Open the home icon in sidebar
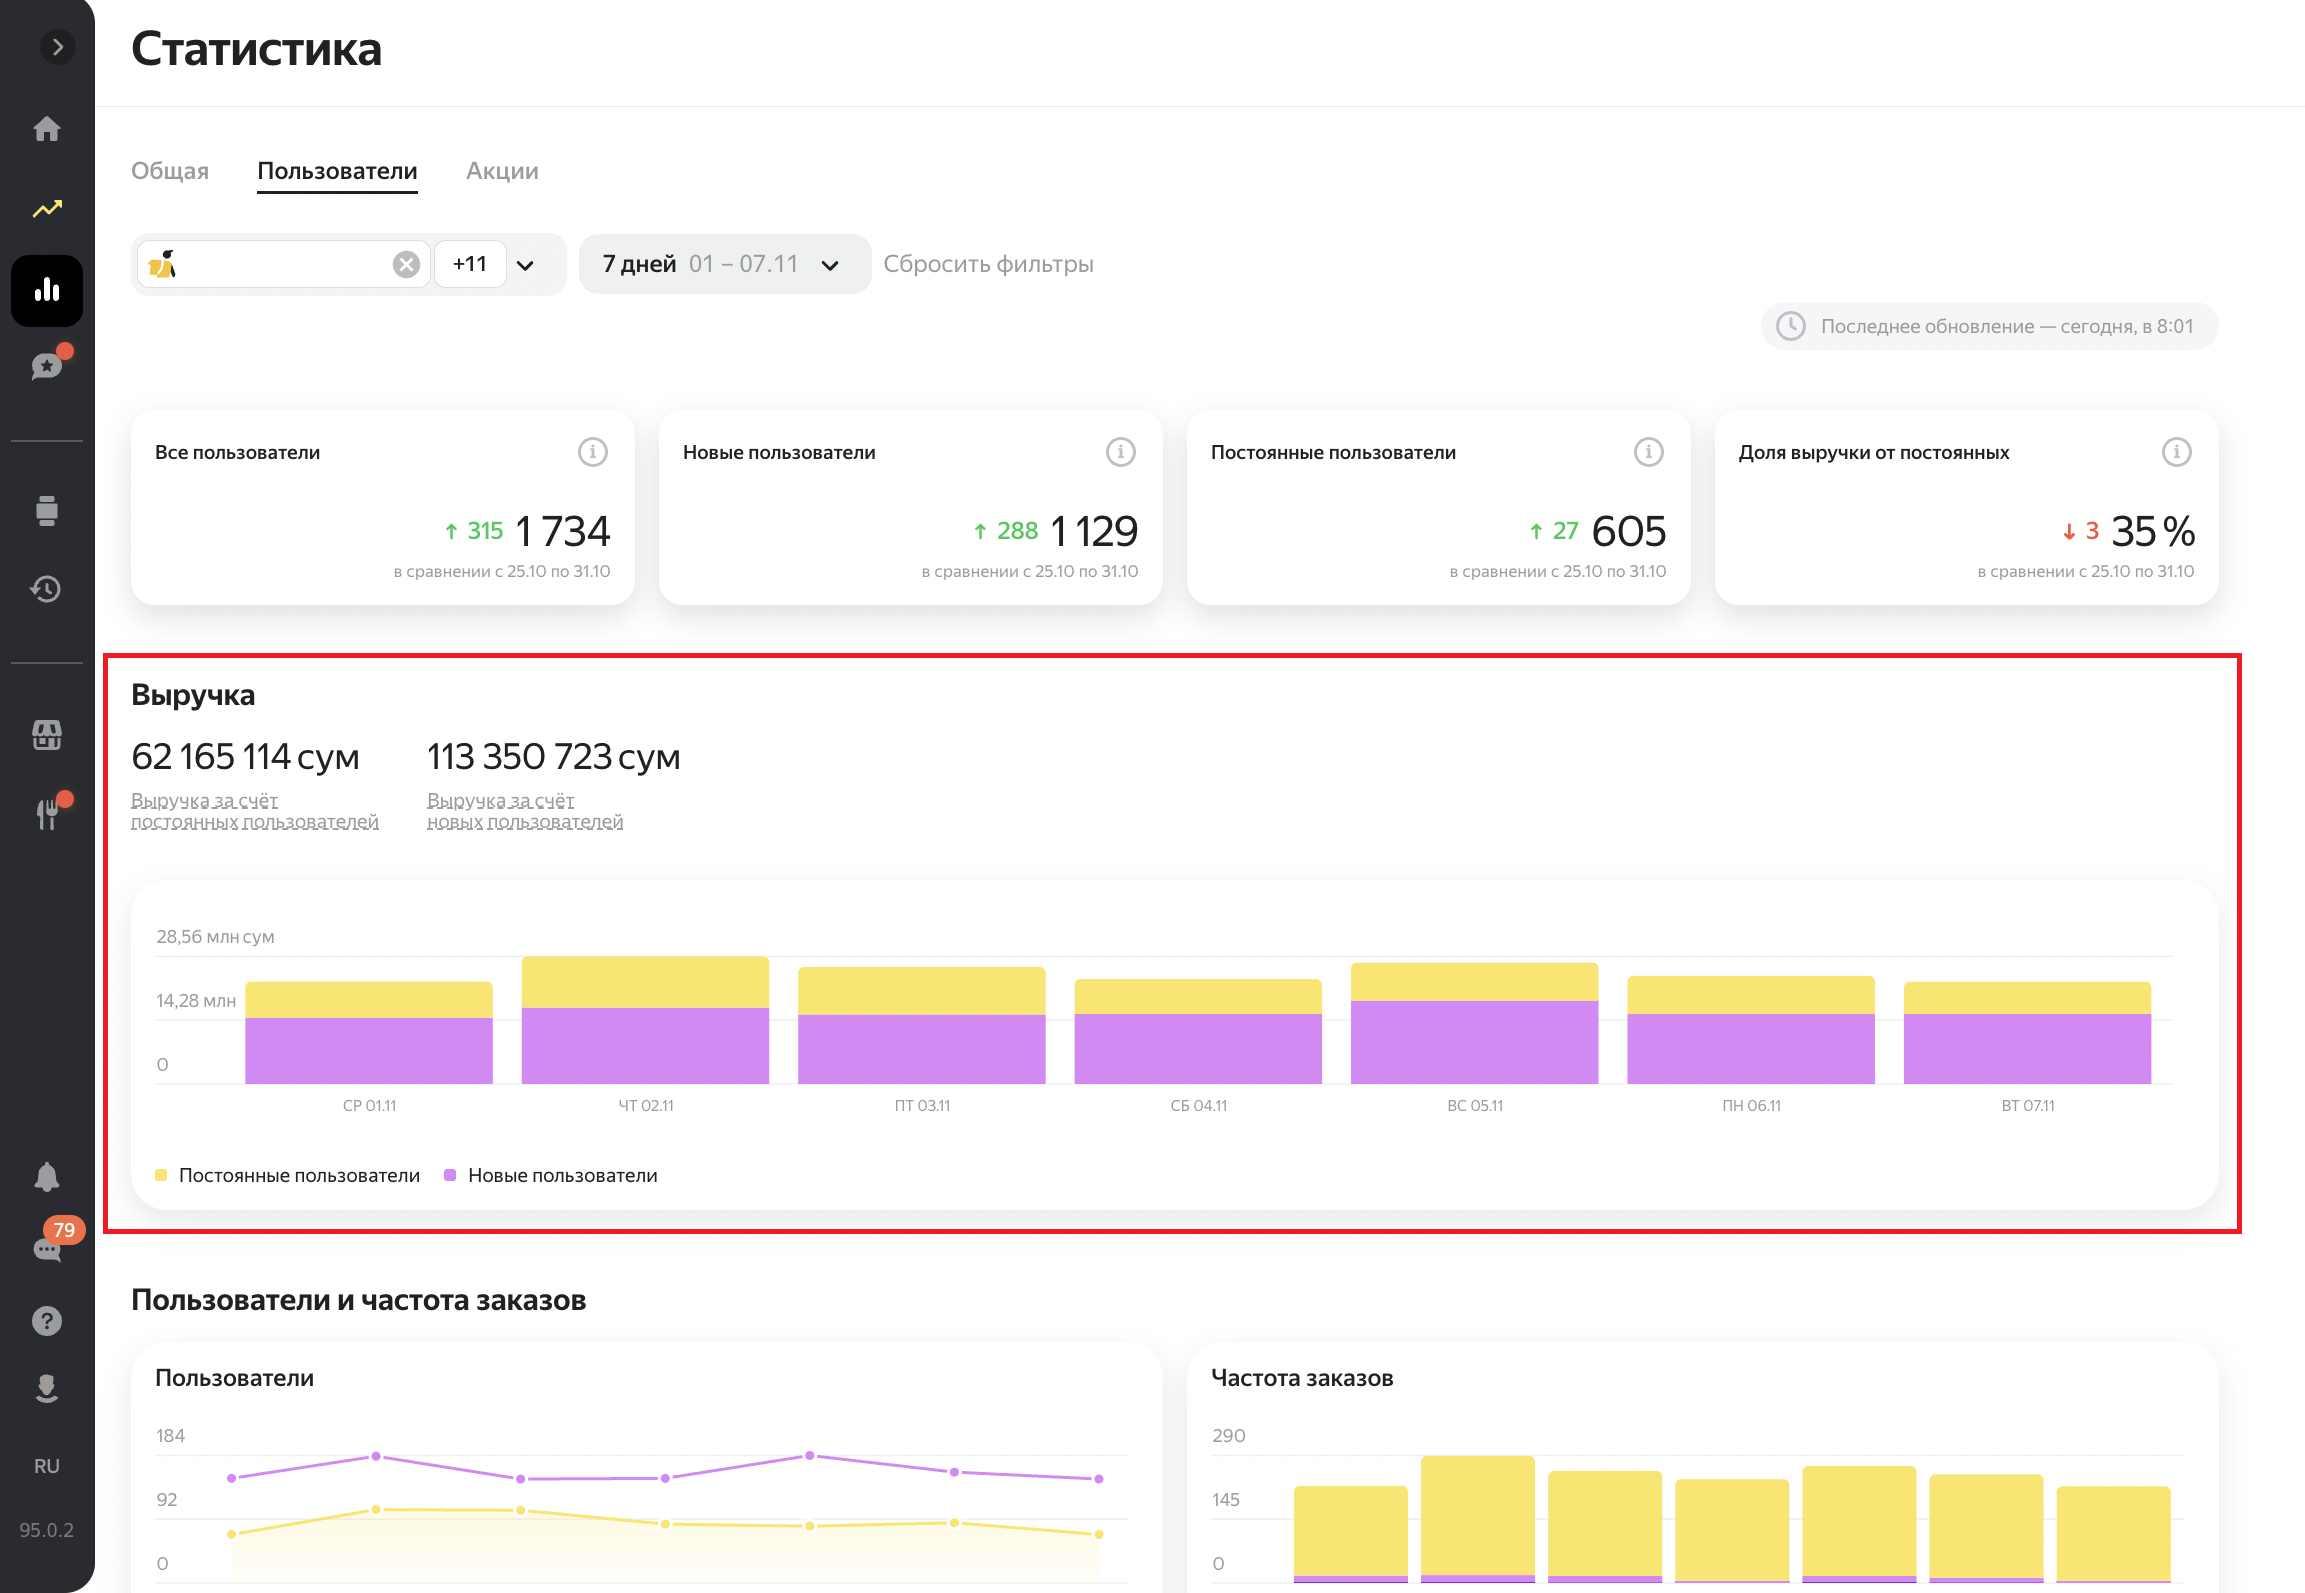 (47, 129)
